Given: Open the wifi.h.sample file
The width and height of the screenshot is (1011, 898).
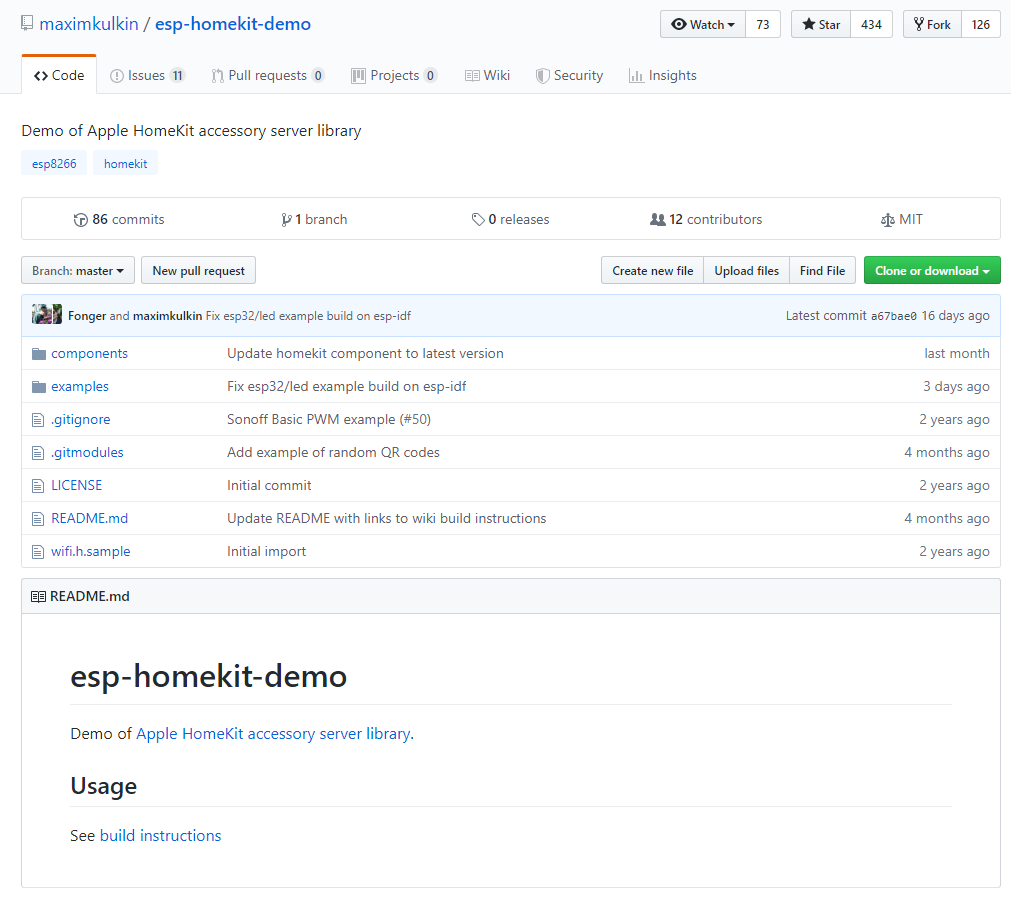Looking at the screenshot, I should [x=91, y=551].
